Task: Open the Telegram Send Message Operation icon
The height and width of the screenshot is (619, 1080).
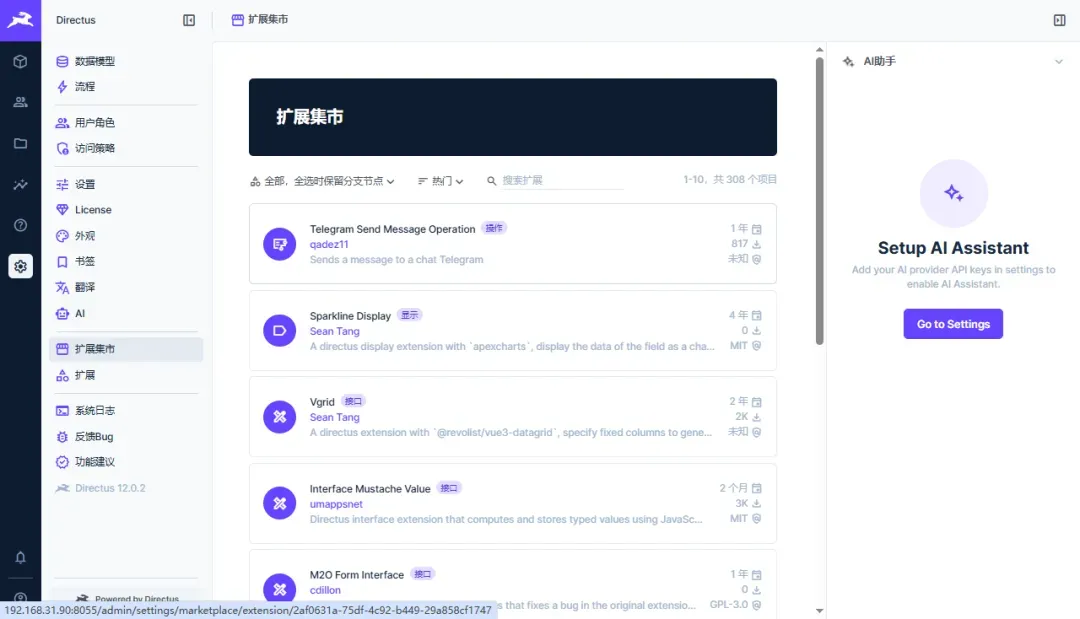Action: [x=280, y=244]
